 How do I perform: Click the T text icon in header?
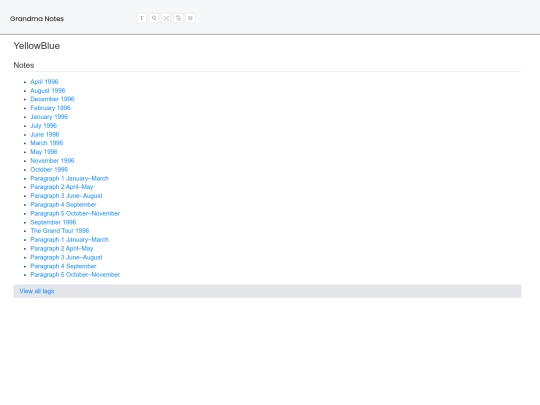[x=142, y=18]
